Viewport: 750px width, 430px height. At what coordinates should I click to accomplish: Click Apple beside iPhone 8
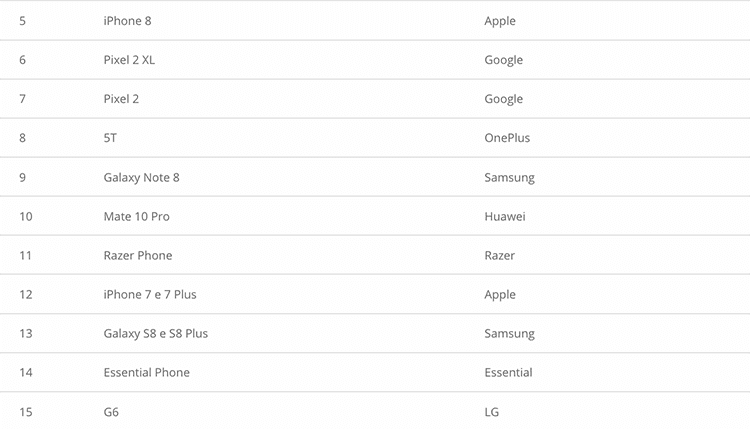tap(500, 22)
